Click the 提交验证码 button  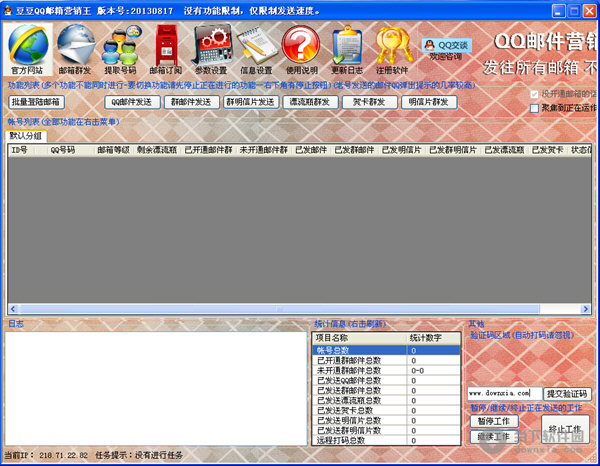tap(567, 394)
